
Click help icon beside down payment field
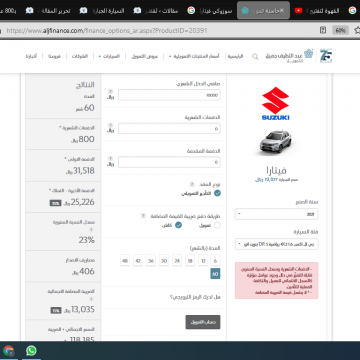coord(111,158)
